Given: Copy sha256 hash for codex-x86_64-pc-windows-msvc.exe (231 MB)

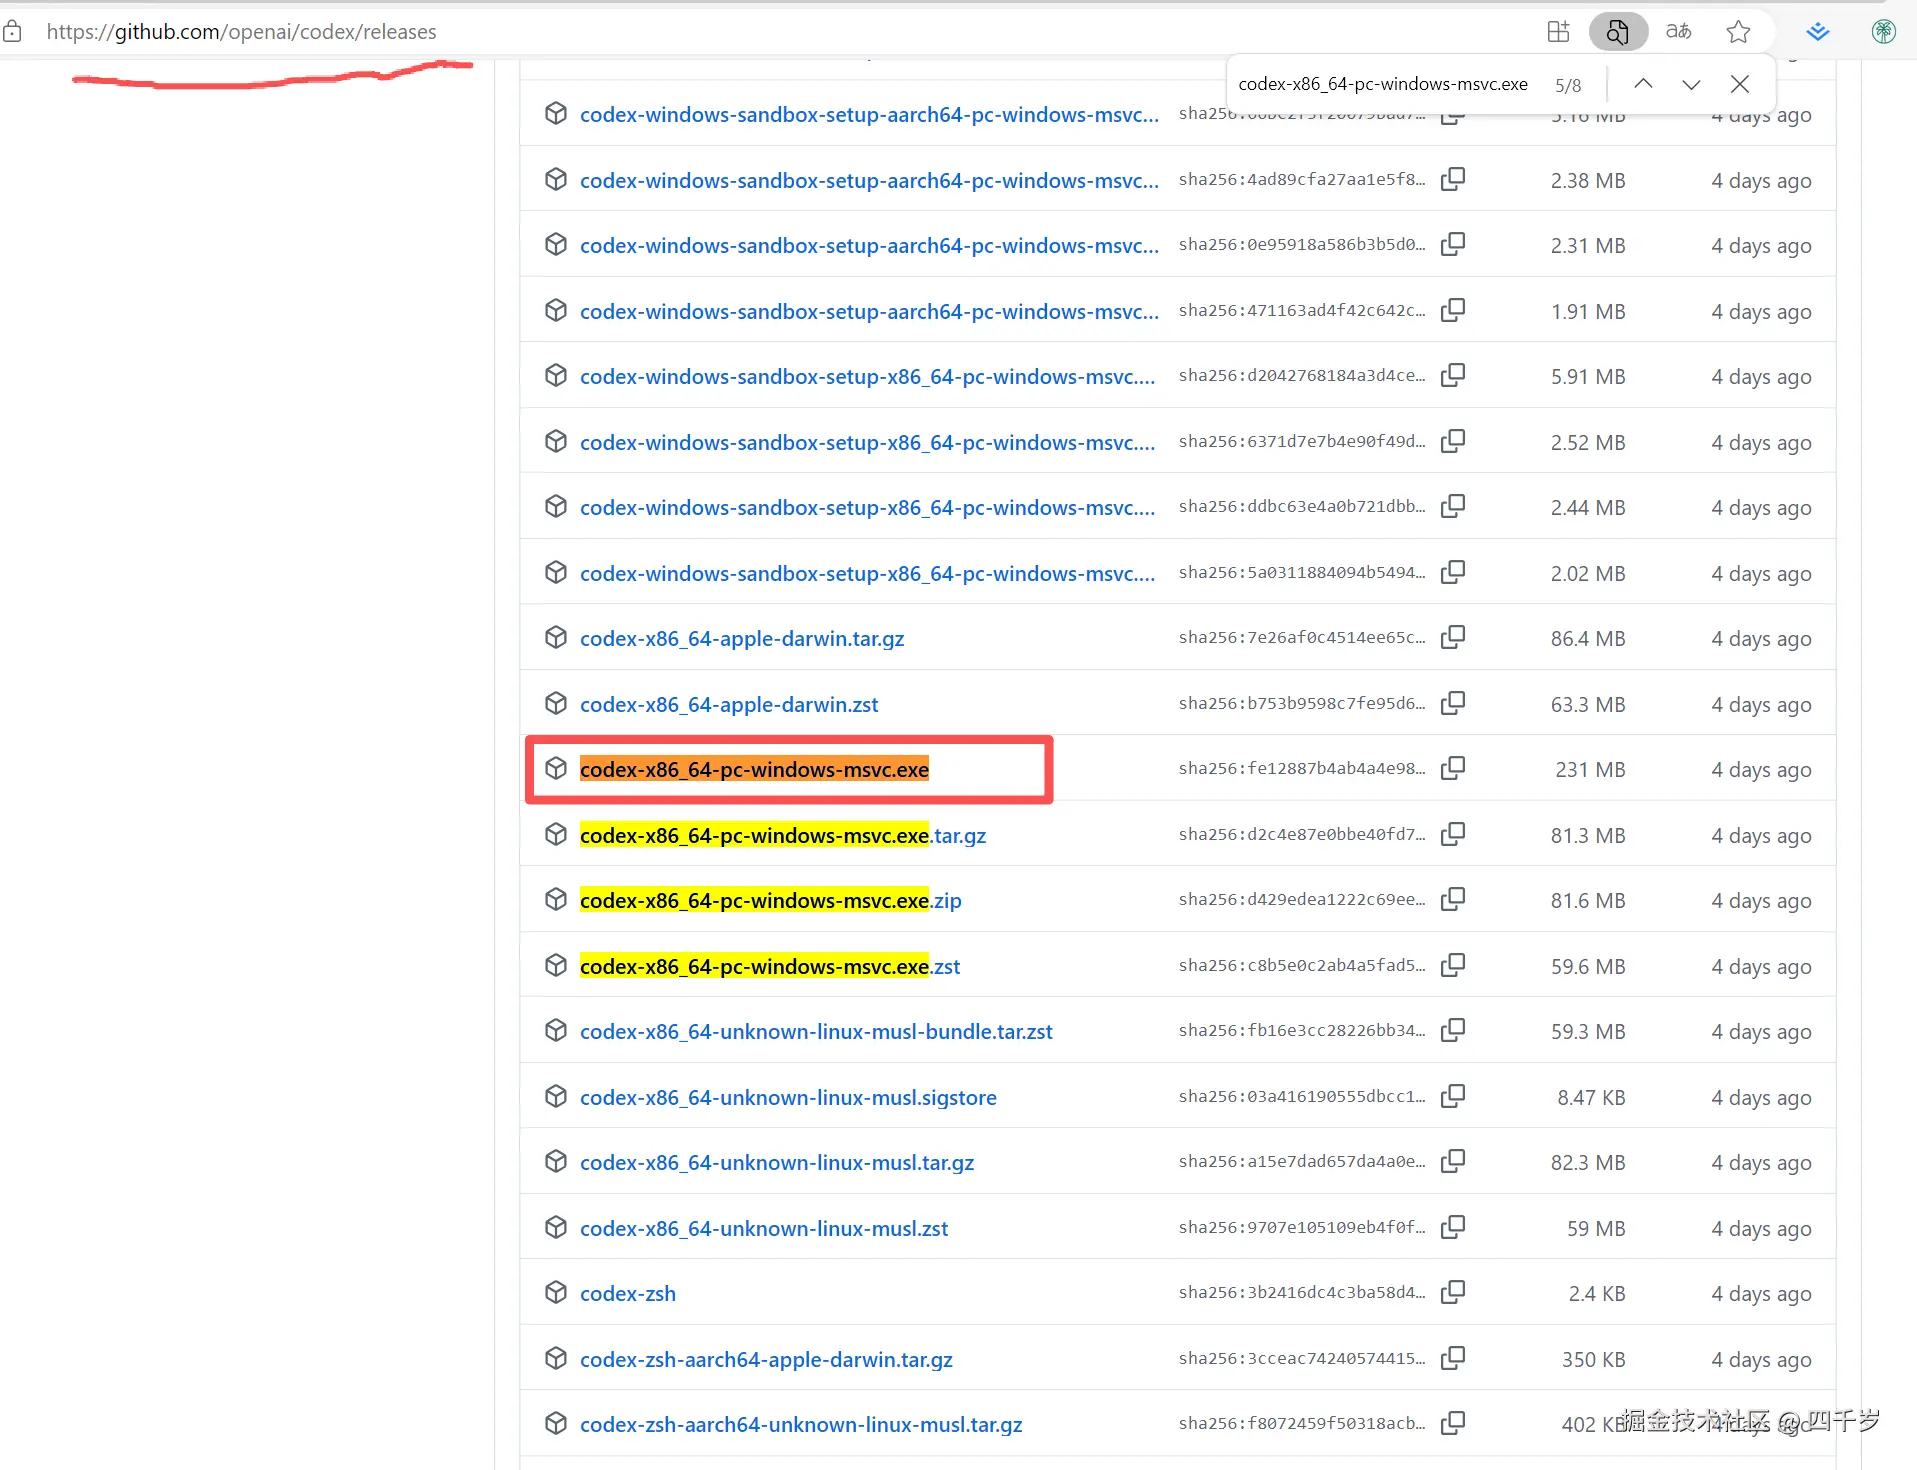Looking at the screenshot, I should (x=1453, y=768).
